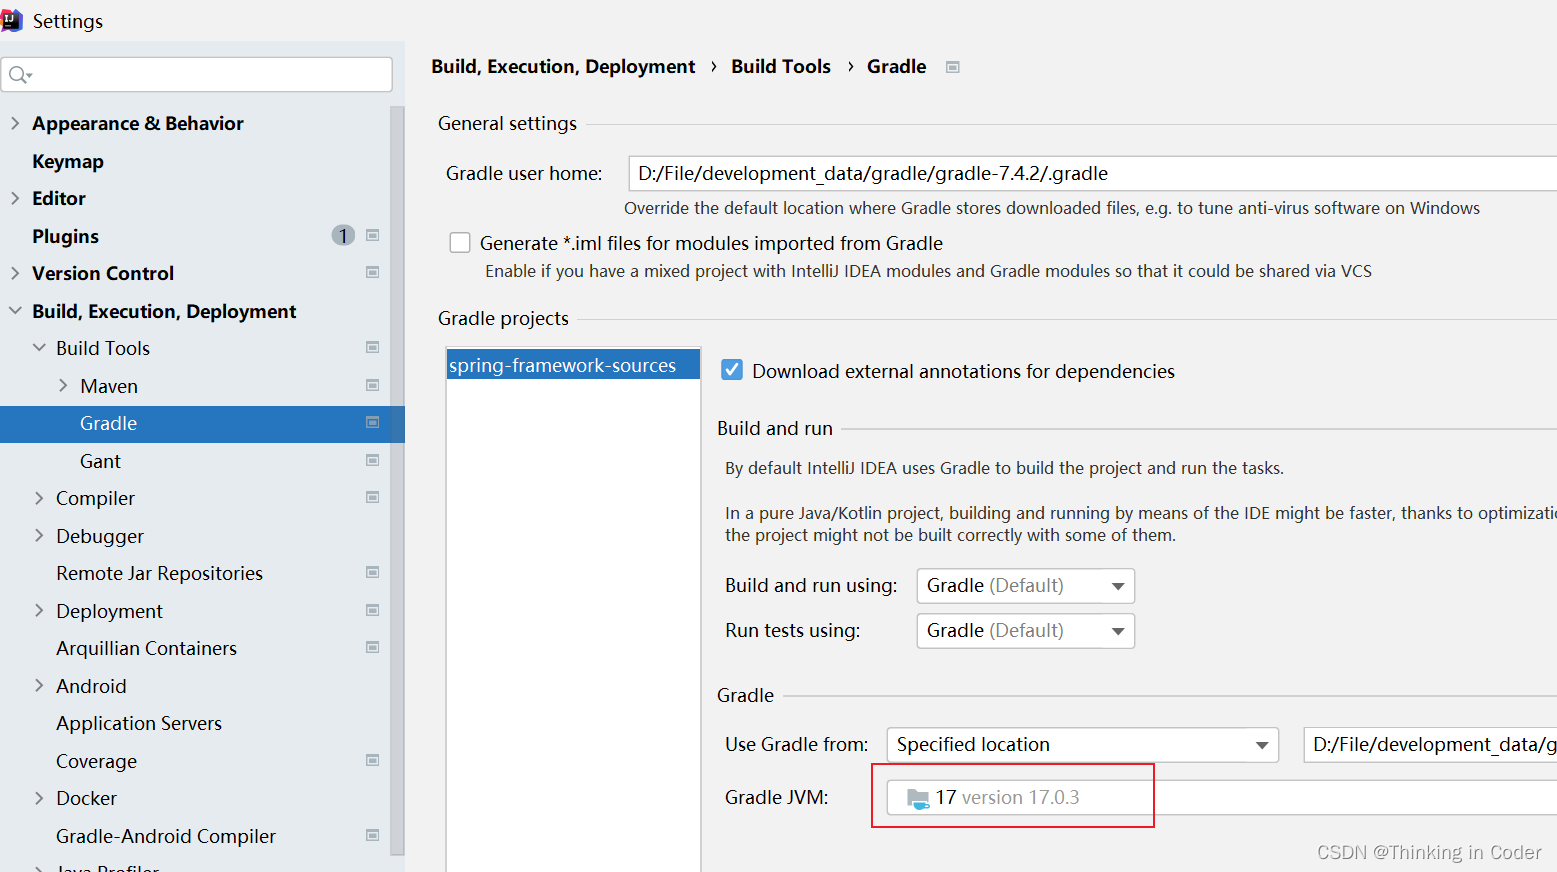Select Gant under Build Tools

tap(100, 461)
